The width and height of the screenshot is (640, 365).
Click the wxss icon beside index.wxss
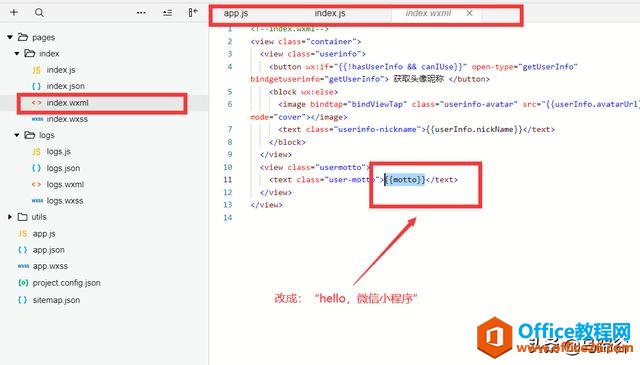37,119
